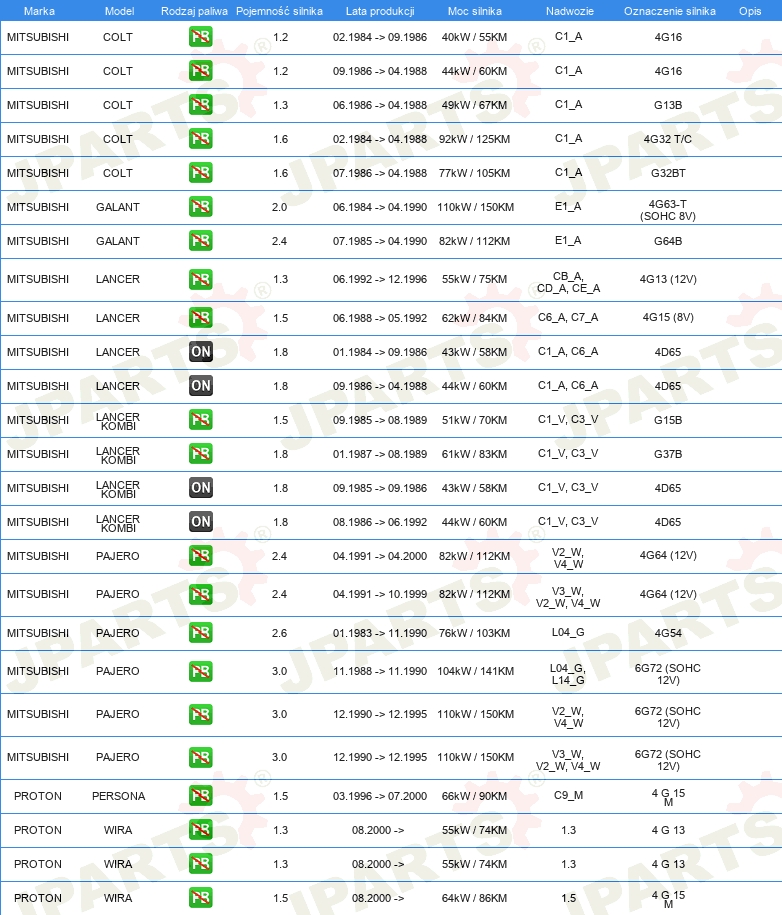Select petrol icon for Pajero 04.1991 -> 10.1999
This screenshot has width=782, height=915.
click(200, 594)
